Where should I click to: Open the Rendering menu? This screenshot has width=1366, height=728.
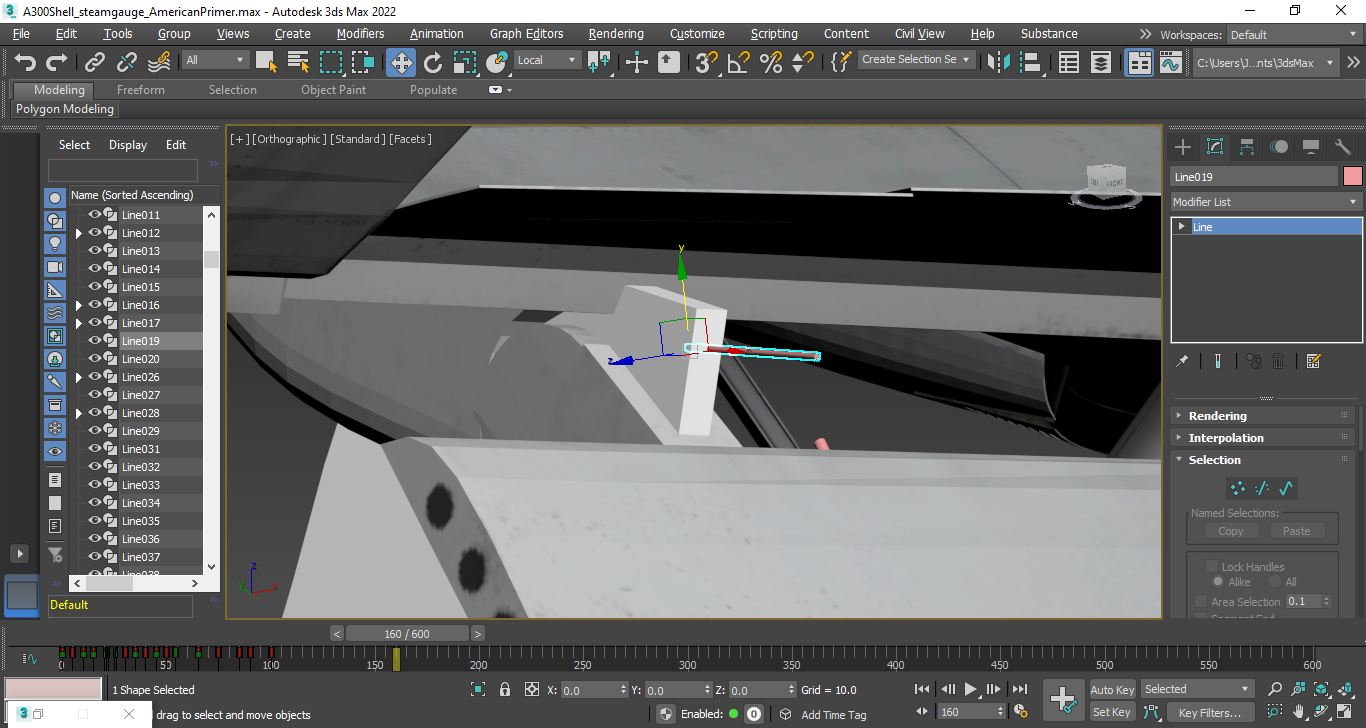(615, 33)
